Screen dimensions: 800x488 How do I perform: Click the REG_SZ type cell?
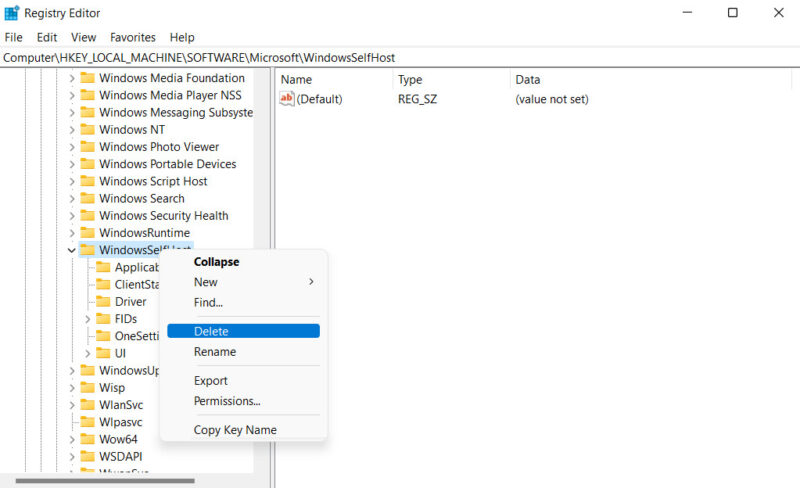[x=417, y=99]
